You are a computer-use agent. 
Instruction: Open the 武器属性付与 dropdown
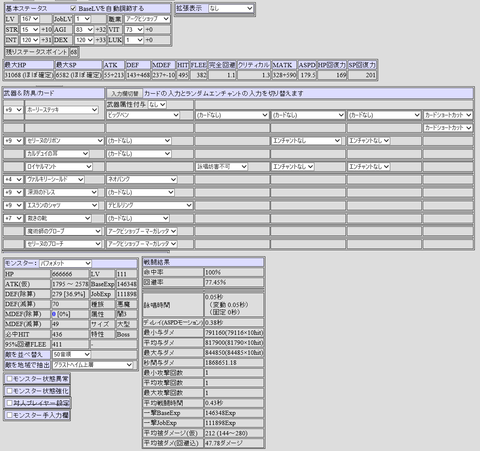(157, 105)
